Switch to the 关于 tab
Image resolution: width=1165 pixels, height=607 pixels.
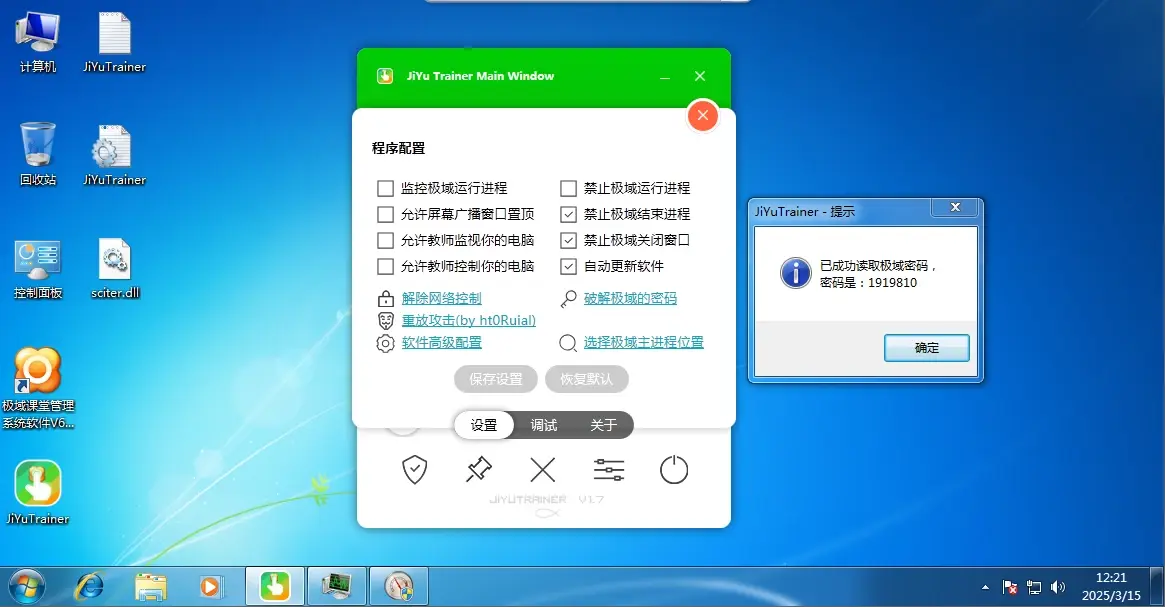coord(603,425)
